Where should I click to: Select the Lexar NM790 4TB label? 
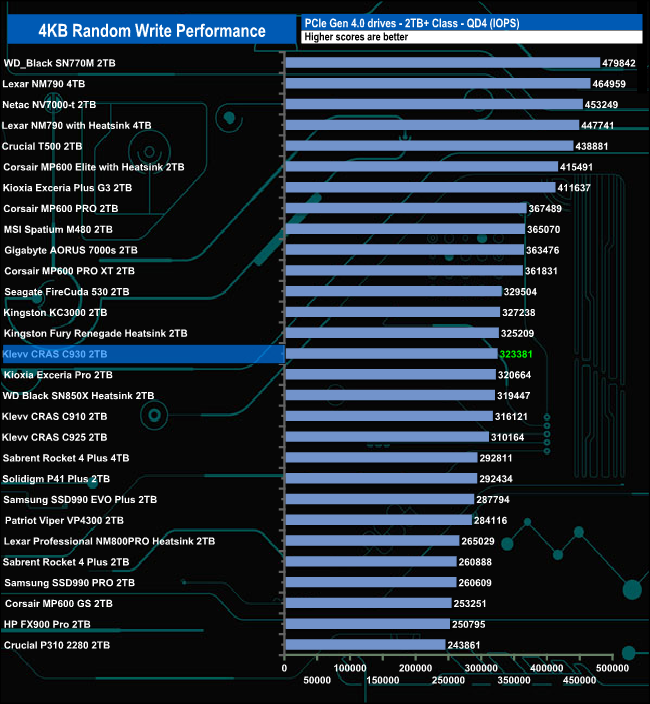(44, 84)
